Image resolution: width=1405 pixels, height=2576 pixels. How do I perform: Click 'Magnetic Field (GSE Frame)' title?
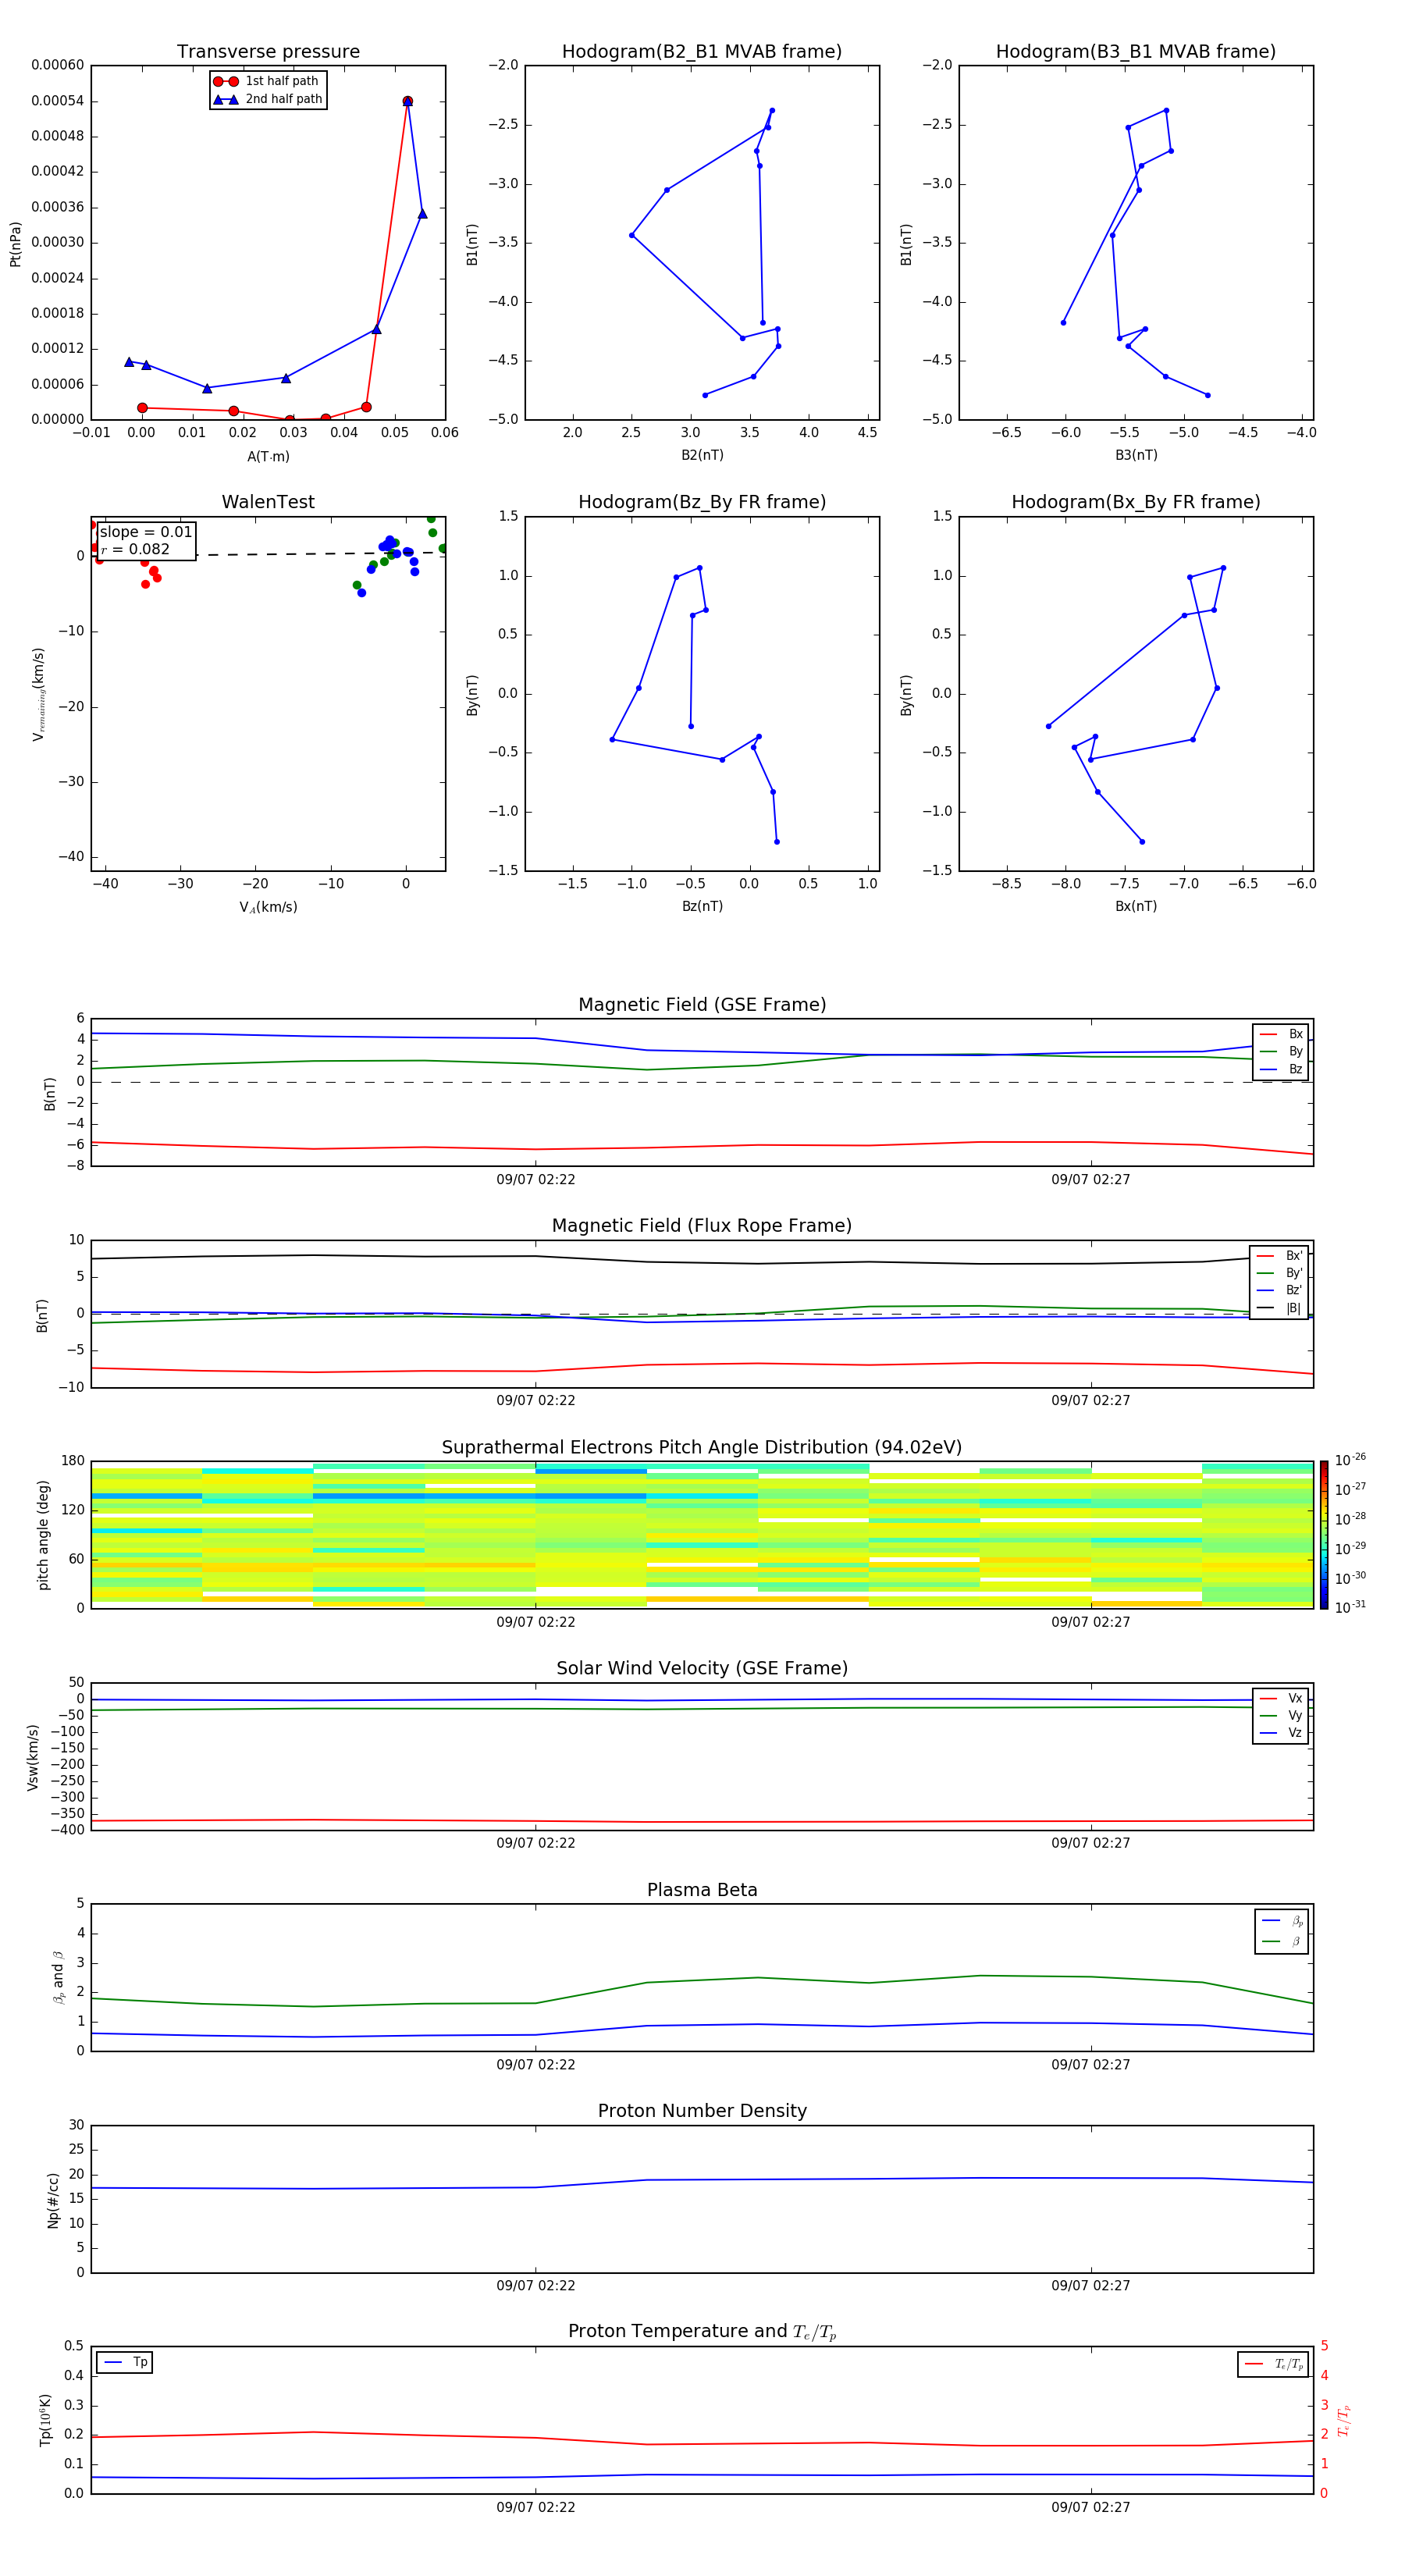[702, 1005]
